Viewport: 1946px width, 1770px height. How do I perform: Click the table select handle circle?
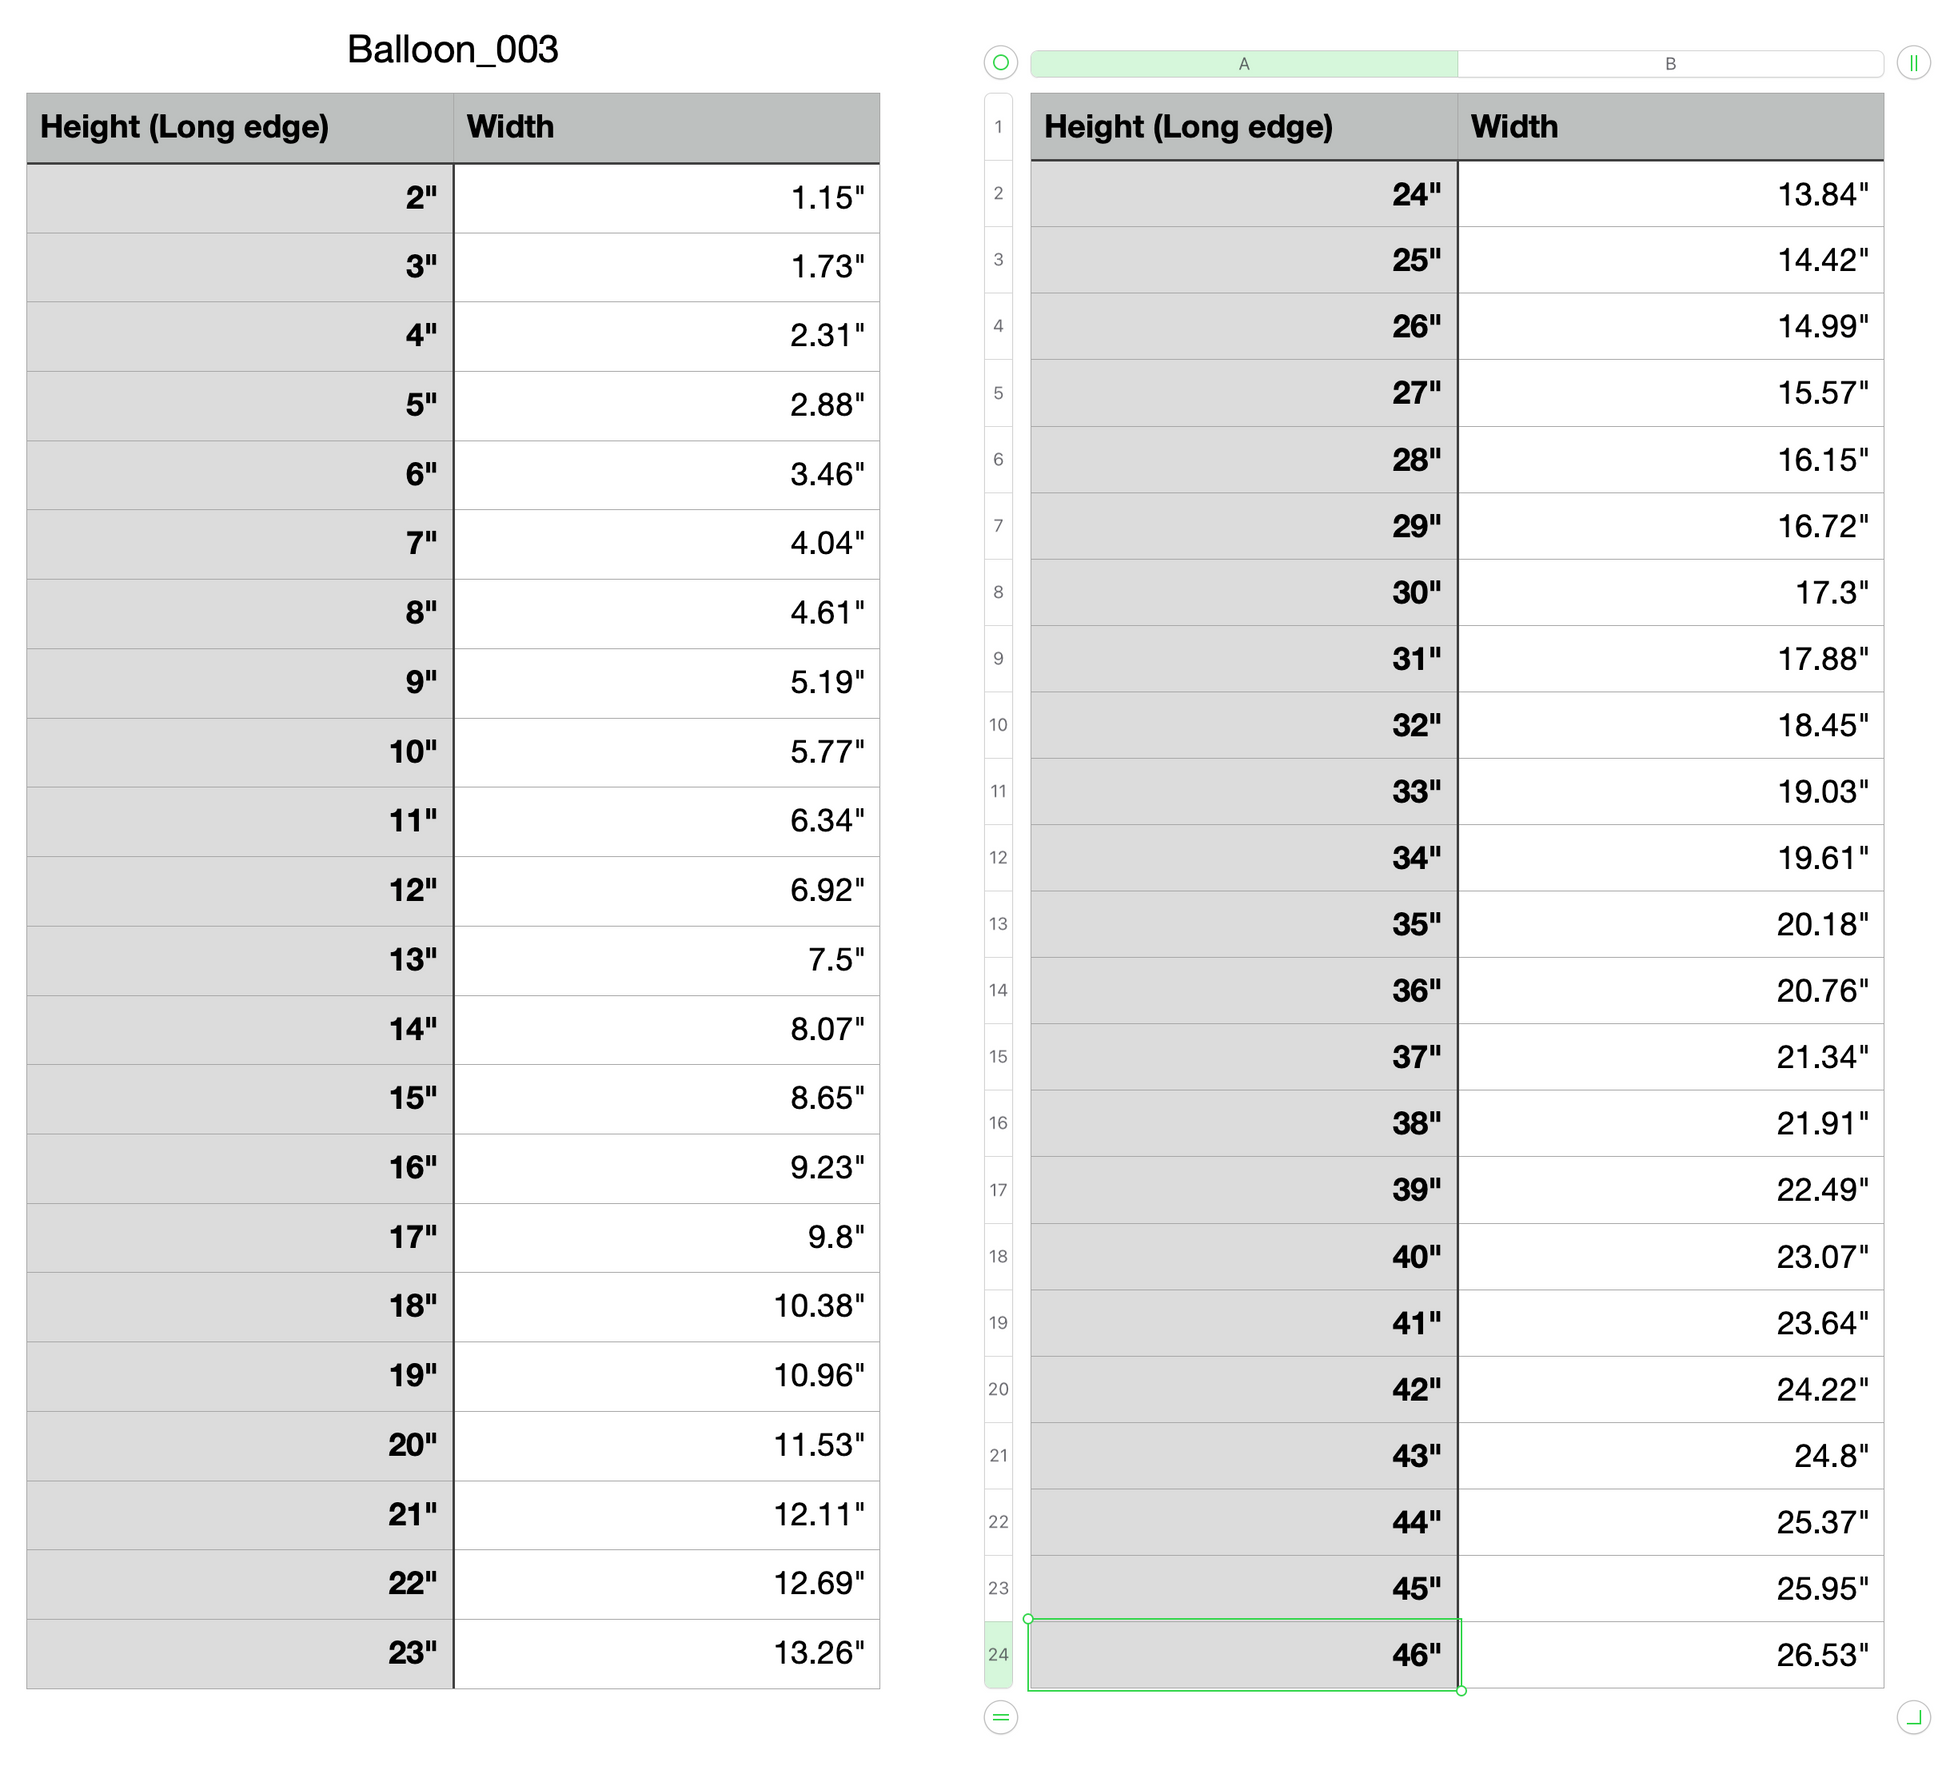[x=1000, y=62]
